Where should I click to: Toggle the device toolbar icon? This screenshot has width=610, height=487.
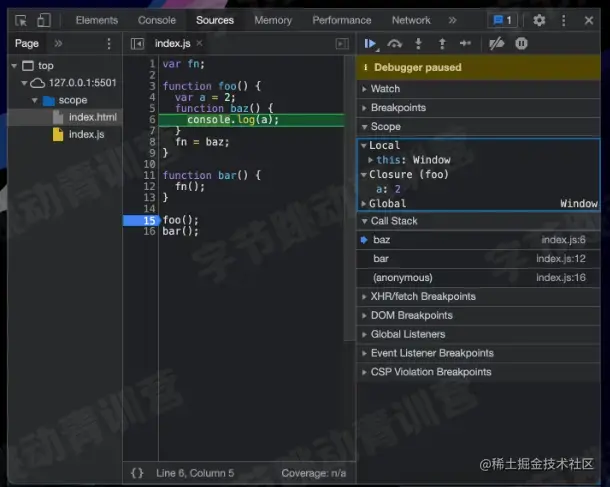click(x=44, y=20)
